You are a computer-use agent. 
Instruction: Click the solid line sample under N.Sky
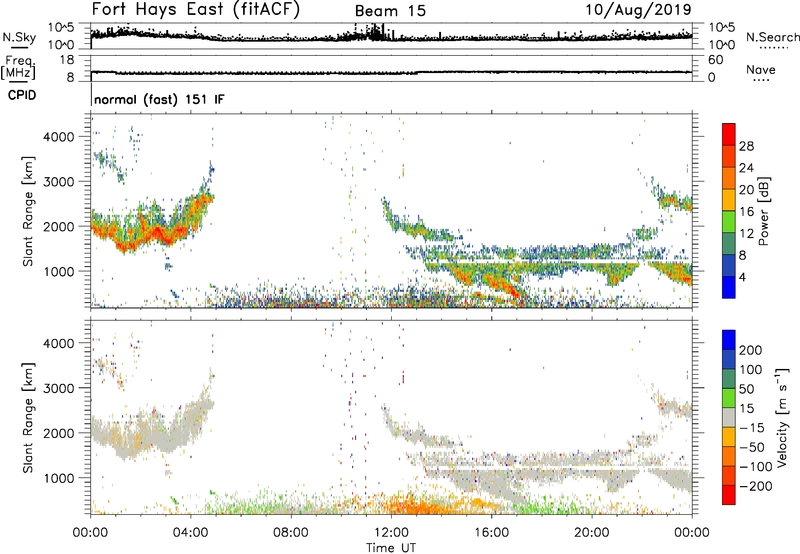(x=19, y=47)
